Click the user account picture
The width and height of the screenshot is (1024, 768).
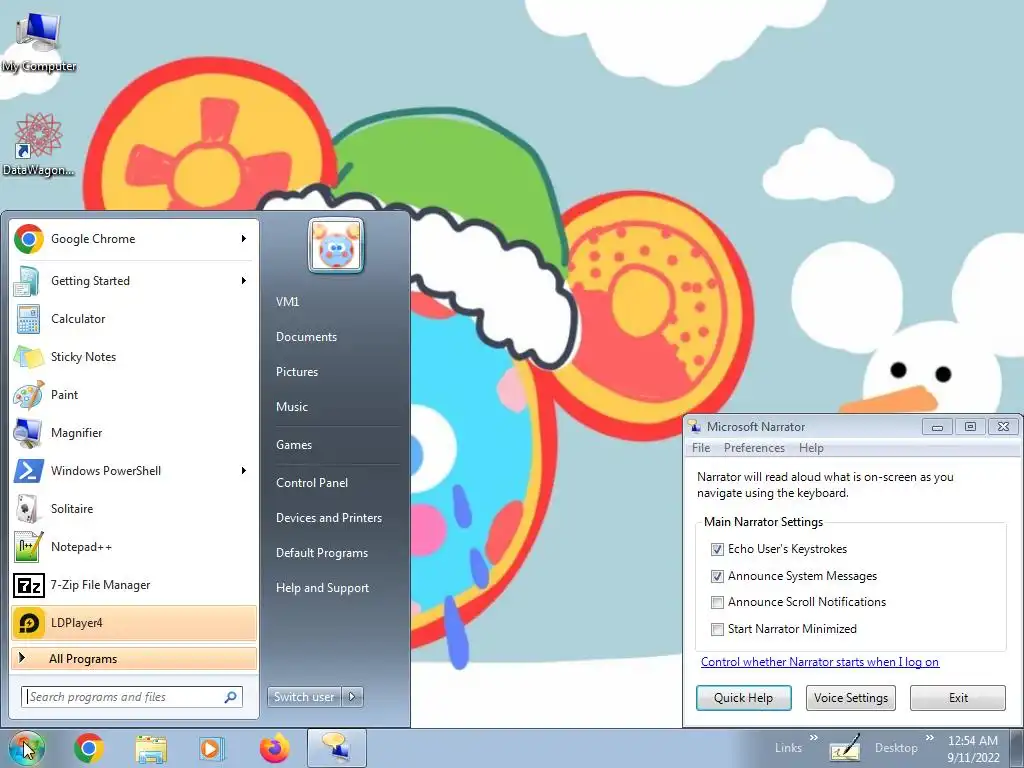tap(336, 246)
